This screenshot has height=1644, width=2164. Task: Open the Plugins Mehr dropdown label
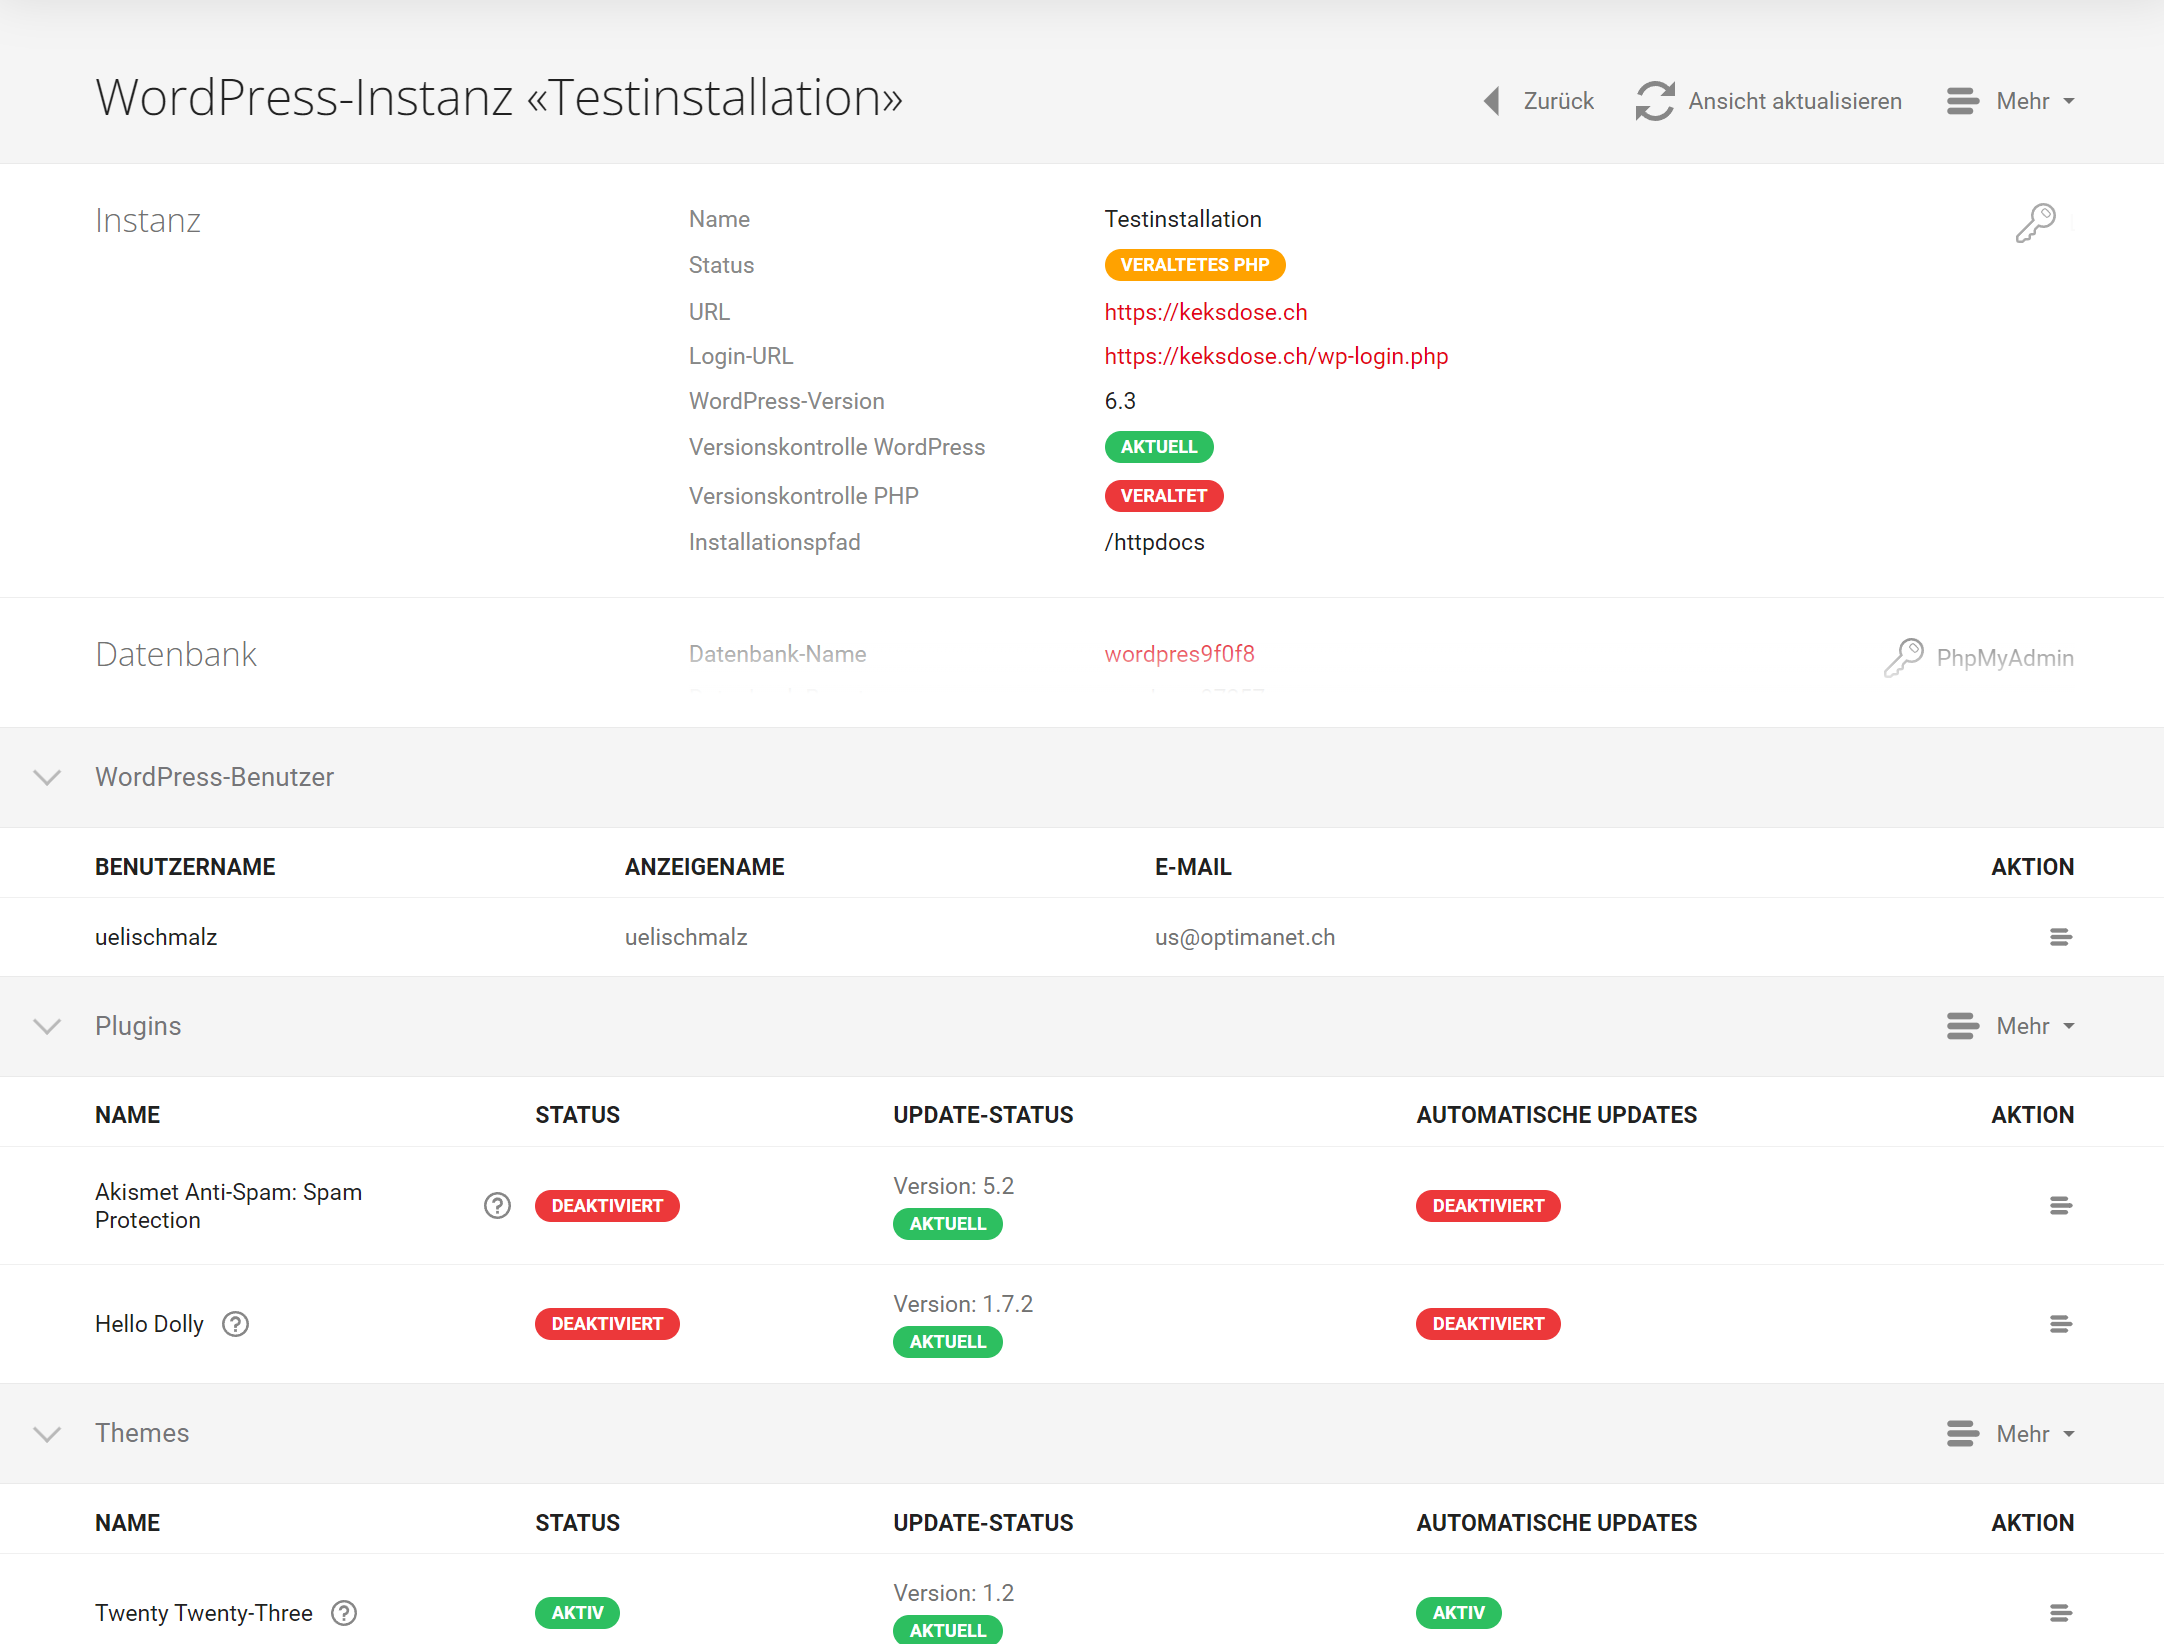[x=2023, y=1026]
